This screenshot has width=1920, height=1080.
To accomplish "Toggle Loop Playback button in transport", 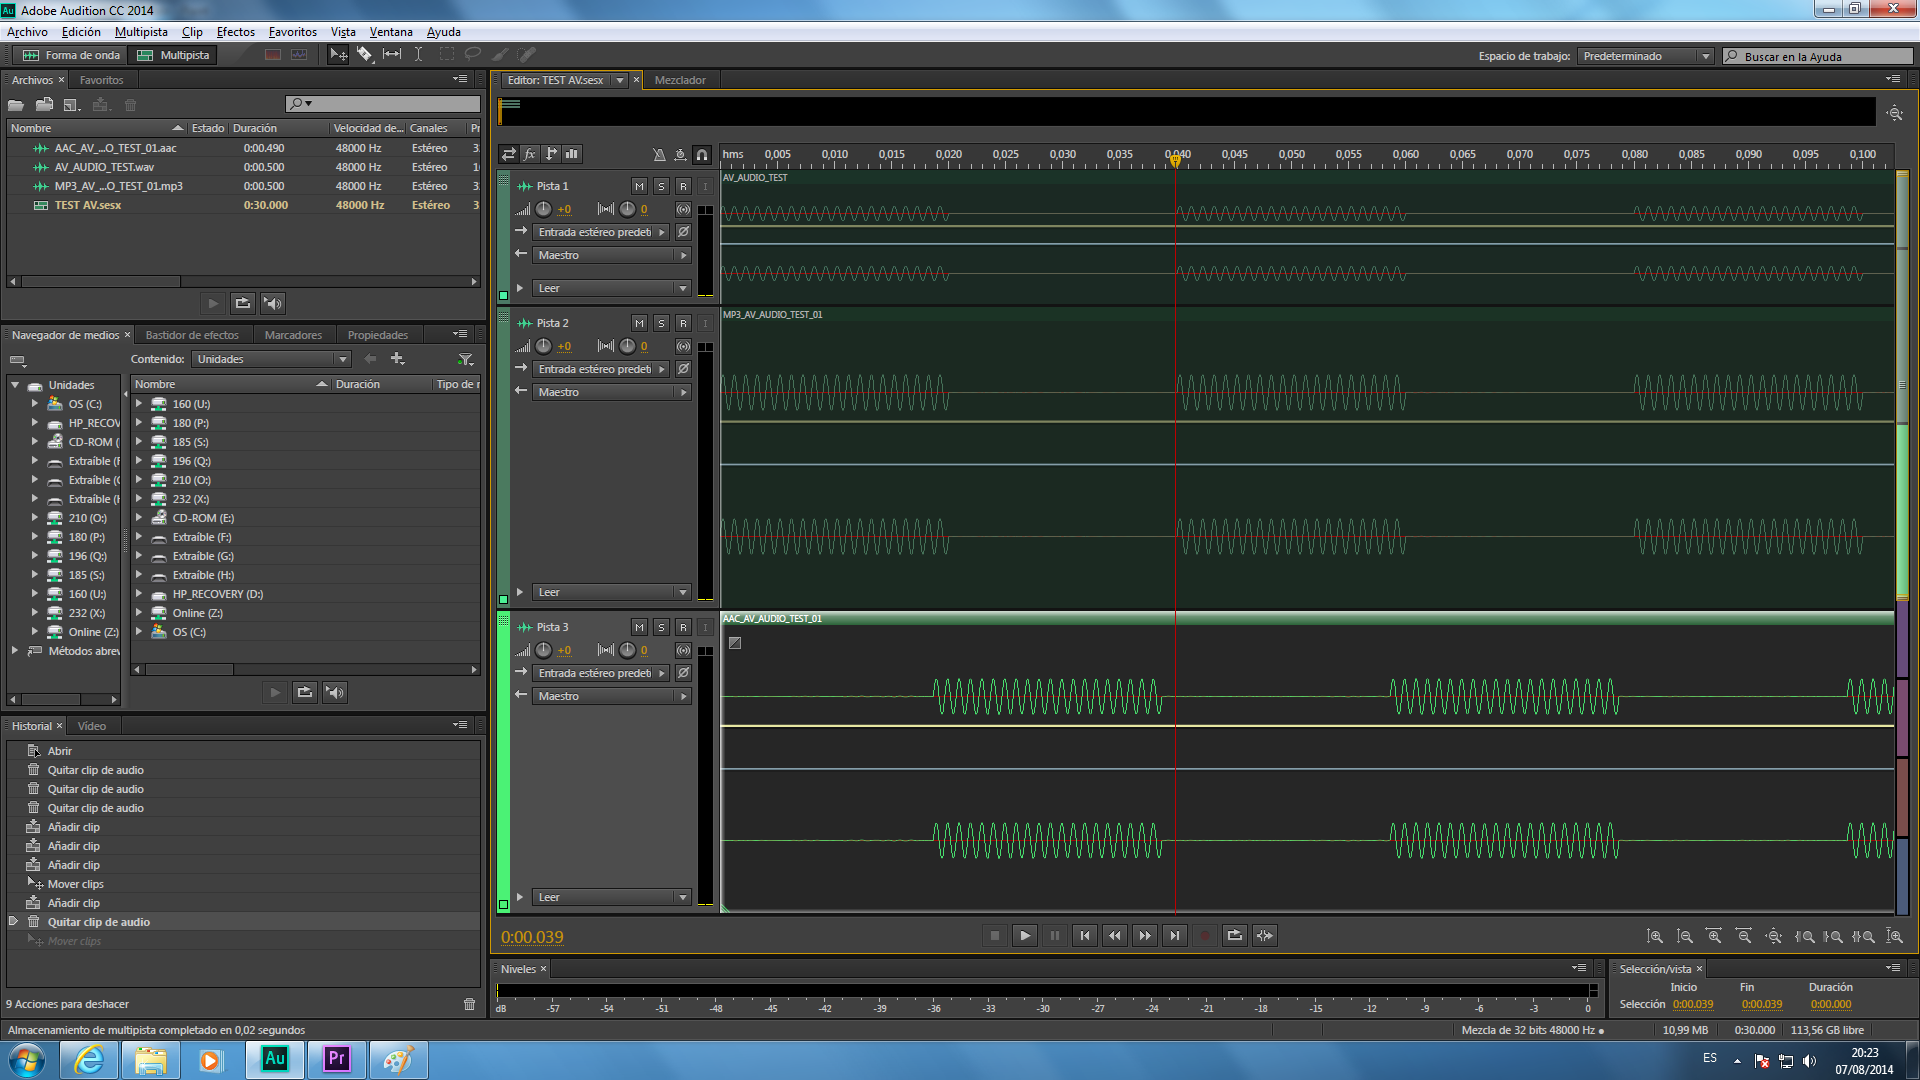I will click(1235, 936).
